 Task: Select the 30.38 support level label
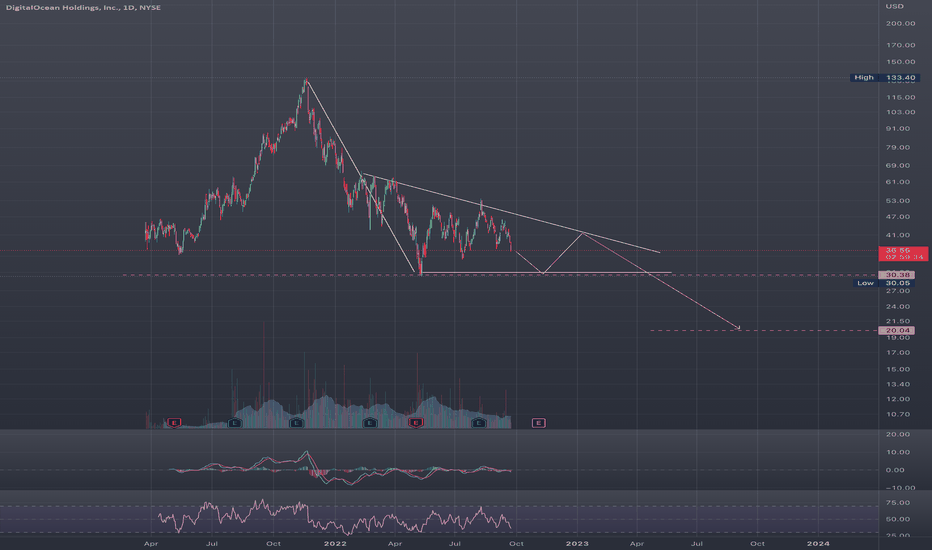(897, 275)
